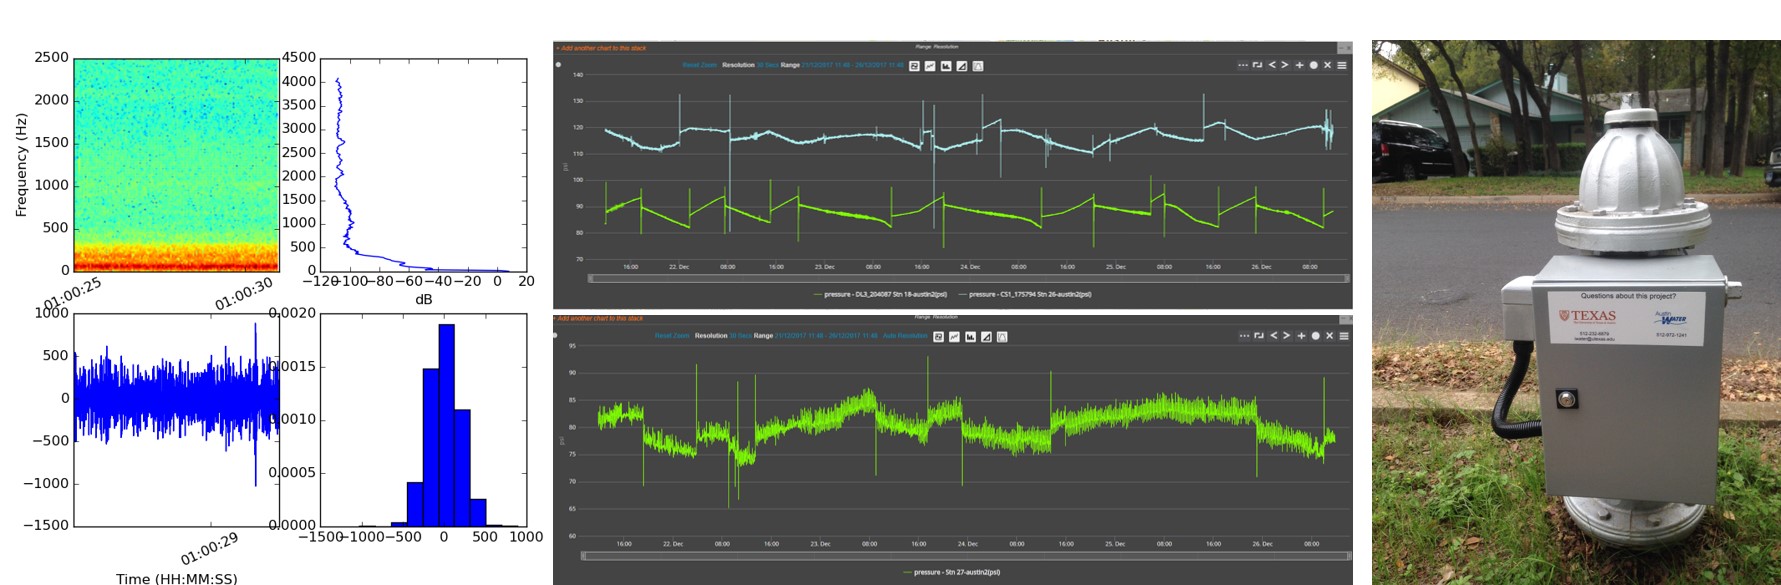The width and height of the screenshot is (1781, 585).
Task: Select line chart icon in the top chart toolbar
Action: pos(930,66)
